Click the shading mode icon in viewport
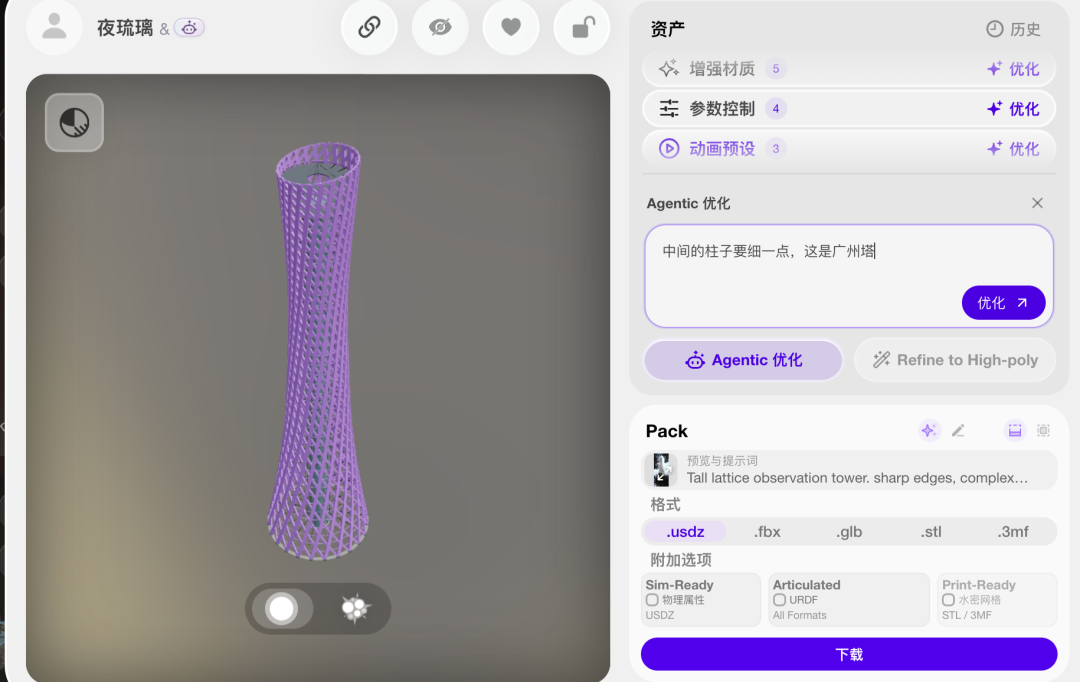The height and width of the screenshot is (682, 1080). 74,123
